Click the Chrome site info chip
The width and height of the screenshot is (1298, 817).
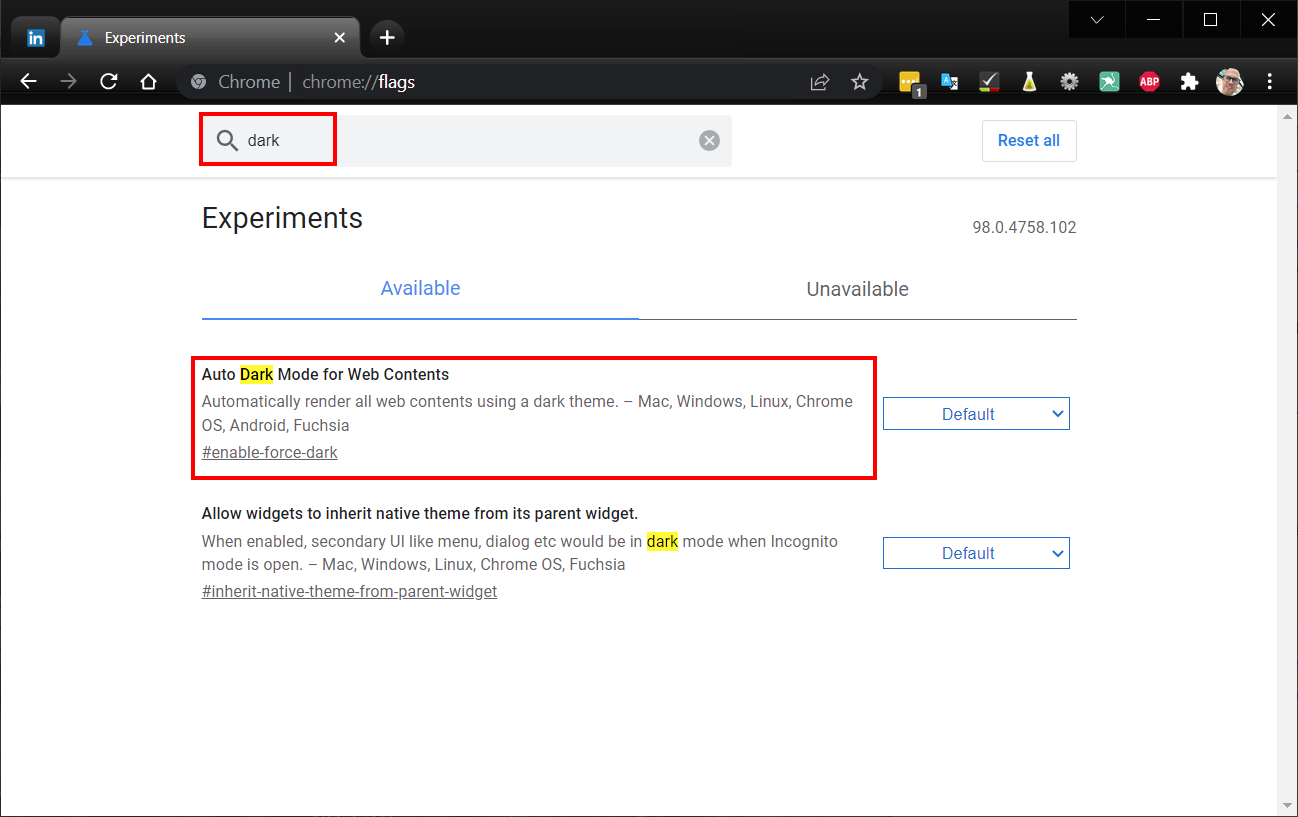236,82
